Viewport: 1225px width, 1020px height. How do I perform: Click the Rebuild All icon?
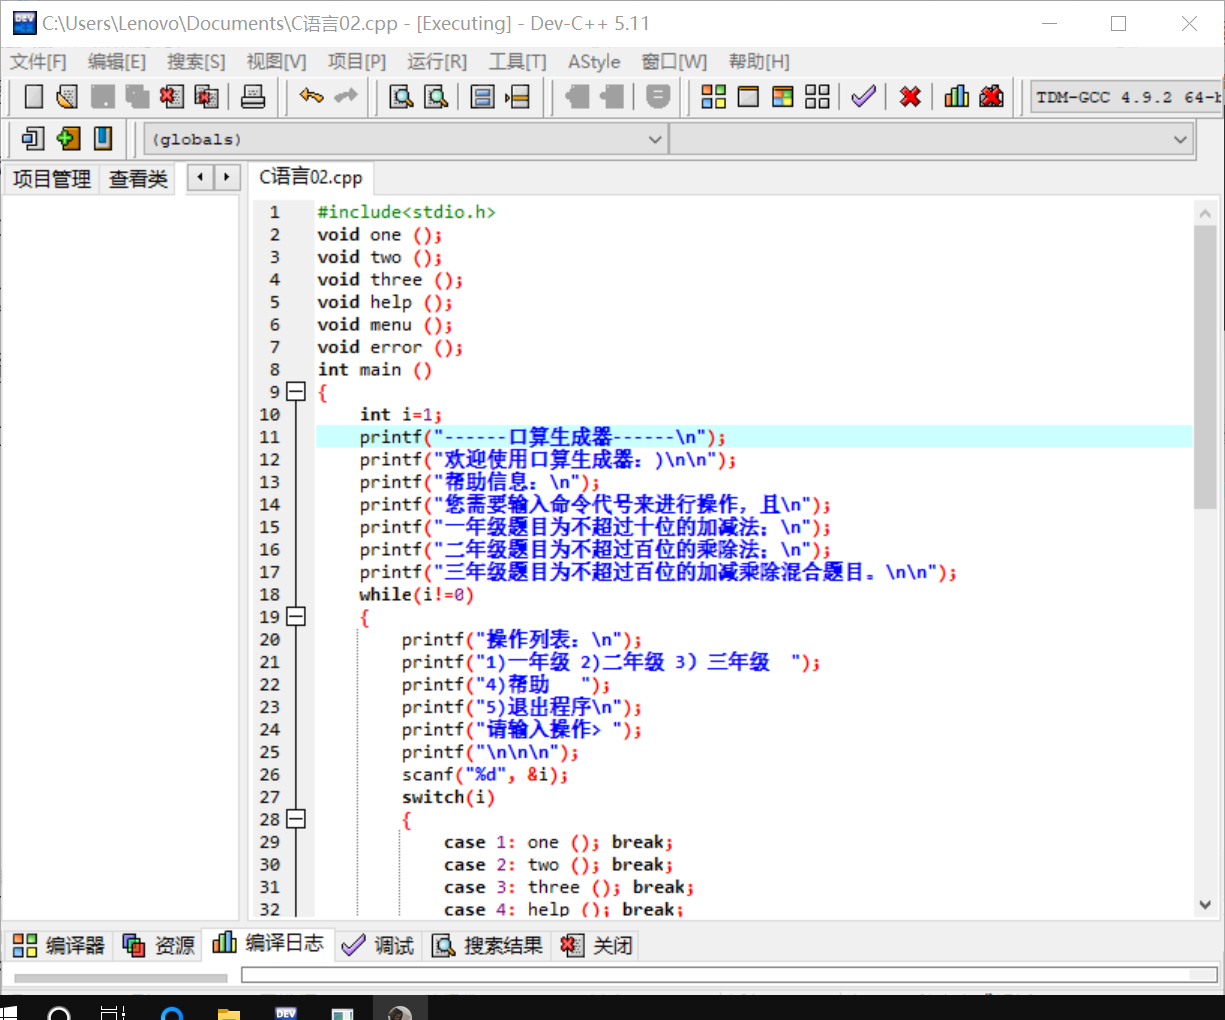tap(817, 96)
